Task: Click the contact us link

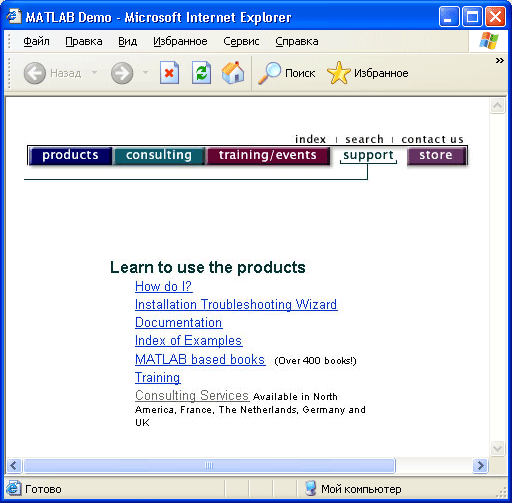Action: pos(432,139)
